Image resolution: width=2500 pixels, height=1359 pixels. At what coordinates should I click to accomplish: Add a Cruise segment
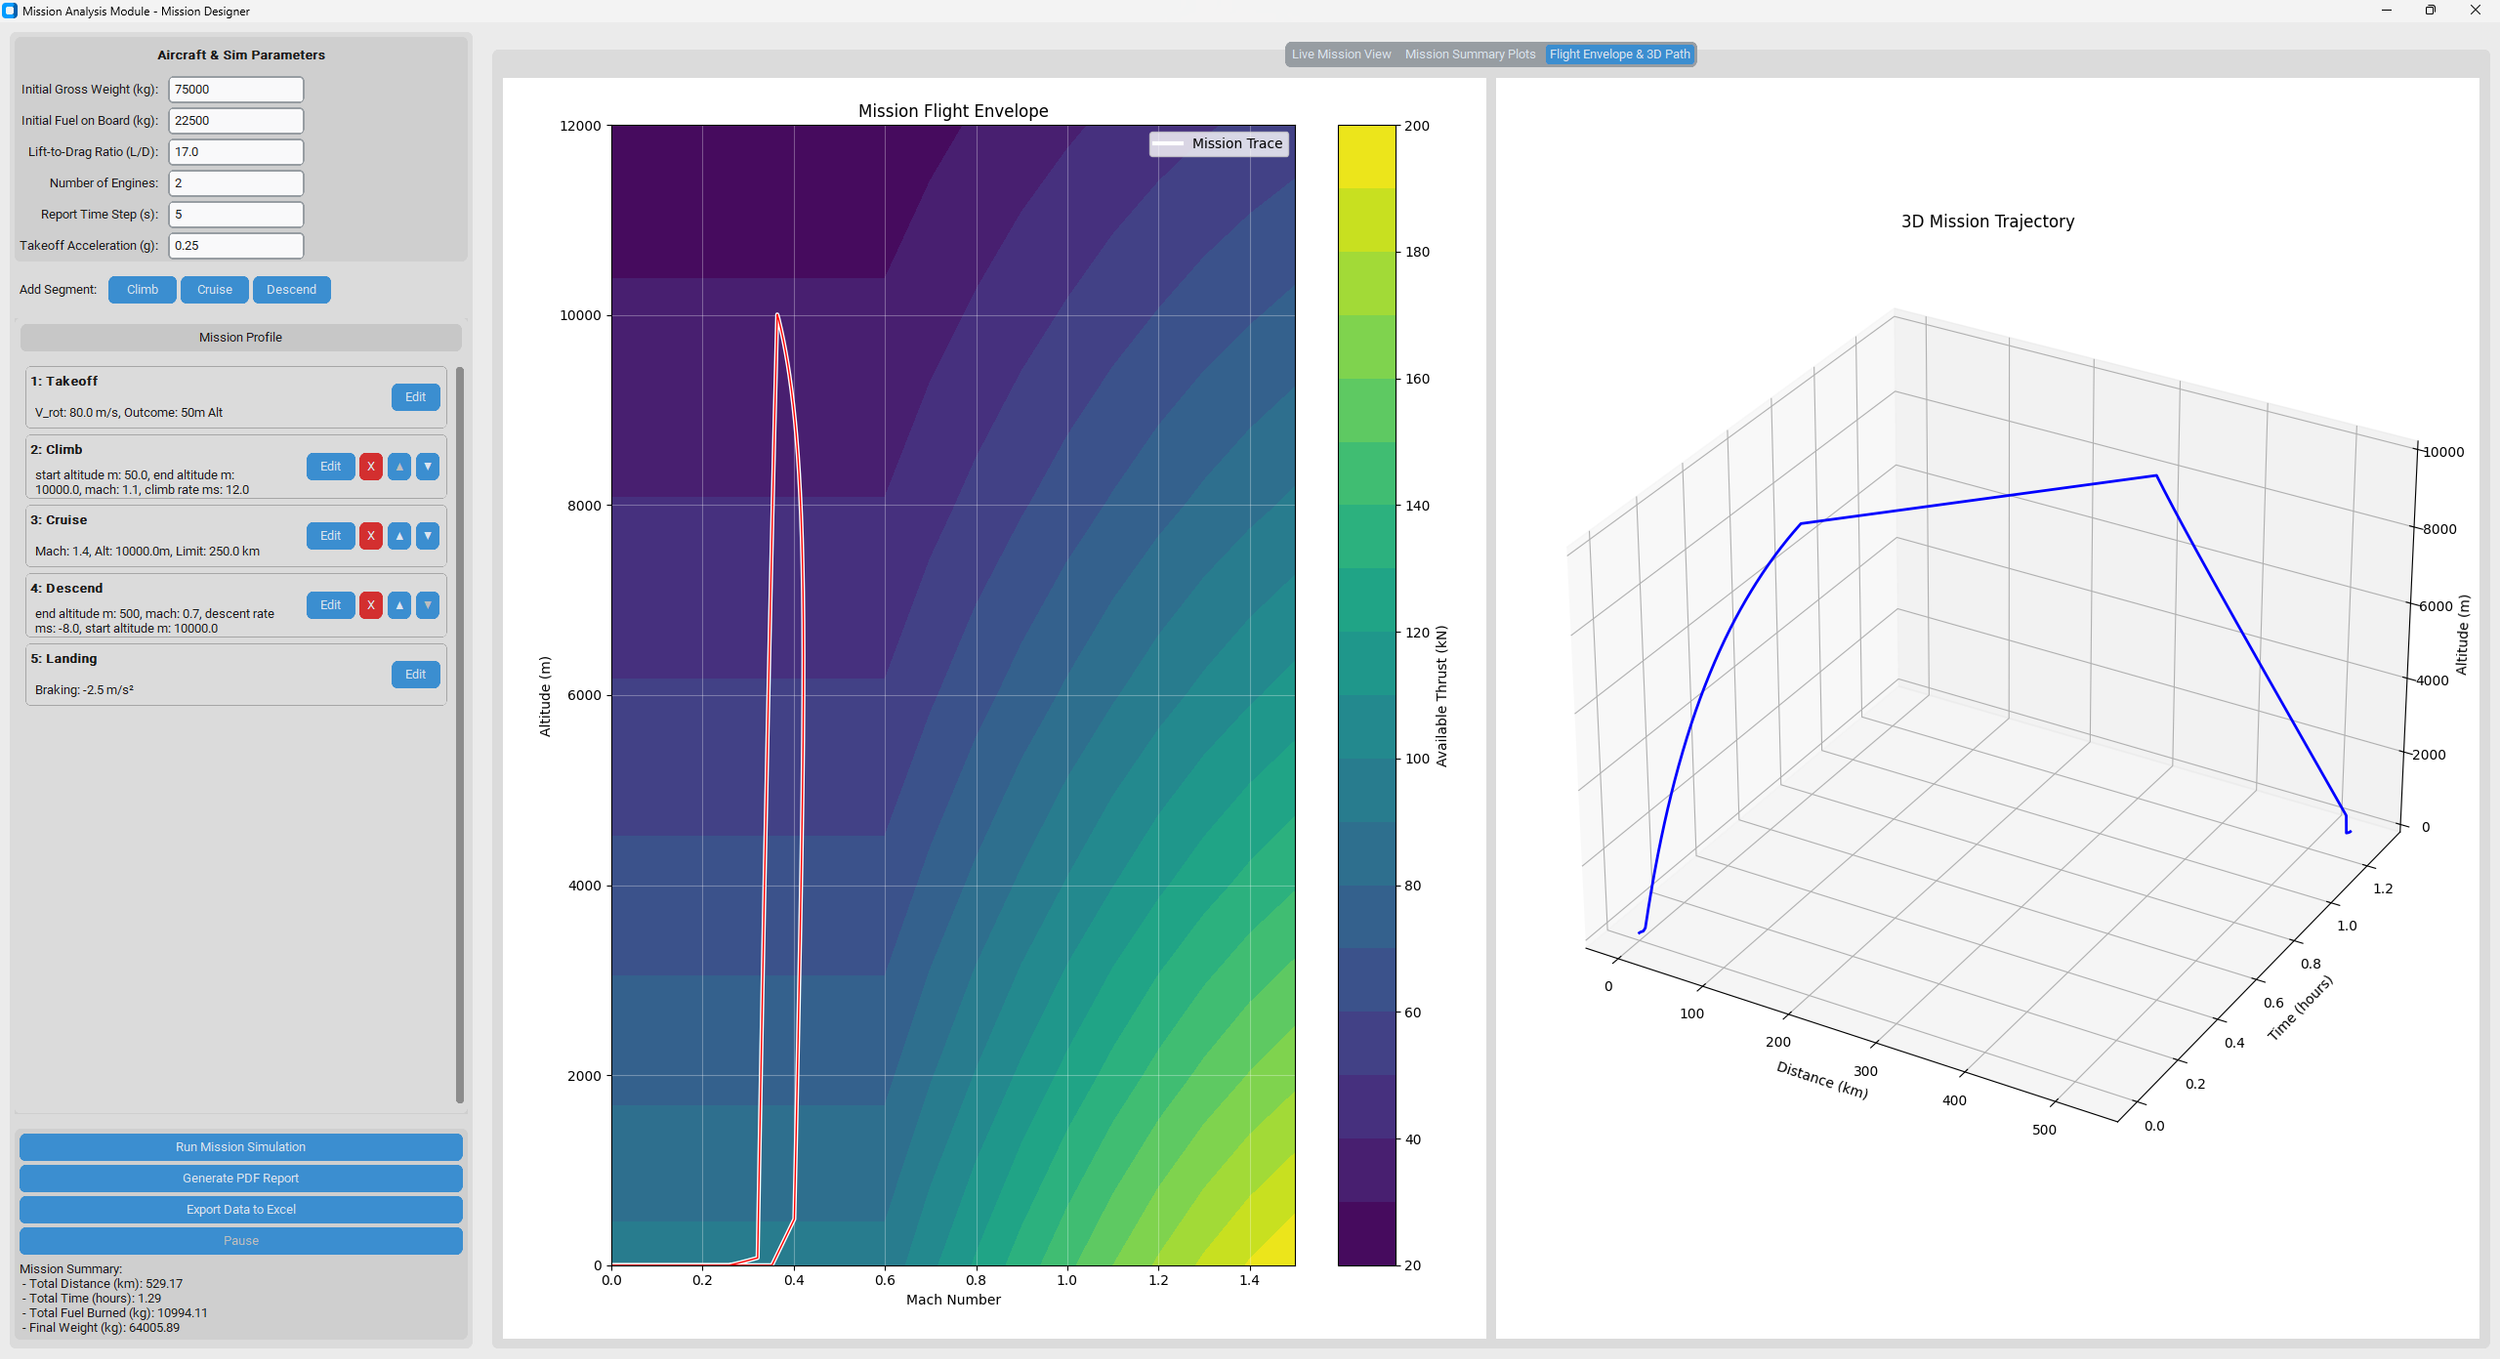(214, 290)
